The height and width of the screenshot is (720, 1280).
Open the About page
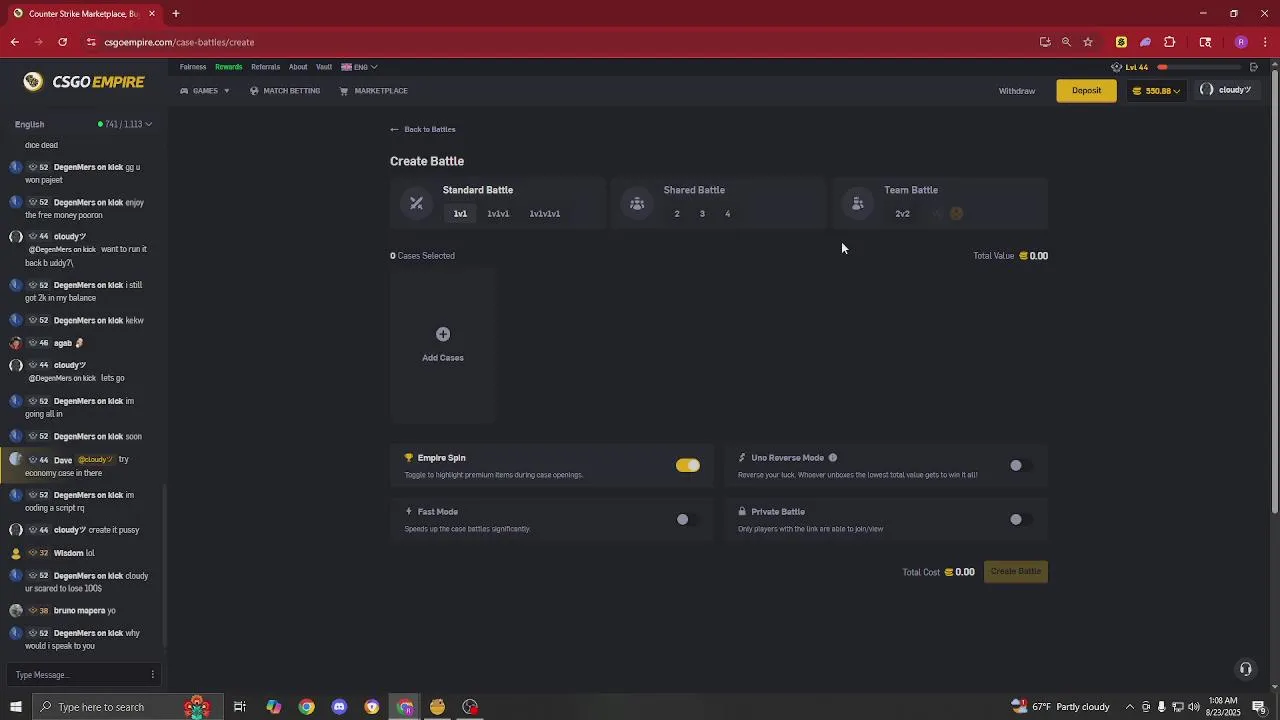[x=298, y=67]
